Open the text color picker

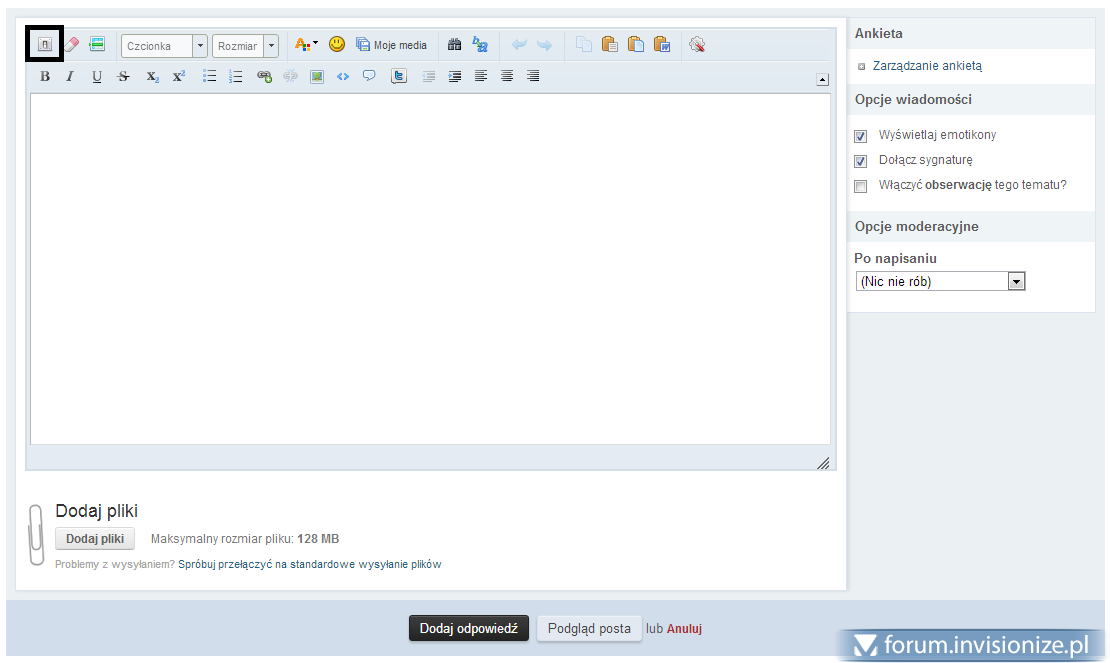306,45
